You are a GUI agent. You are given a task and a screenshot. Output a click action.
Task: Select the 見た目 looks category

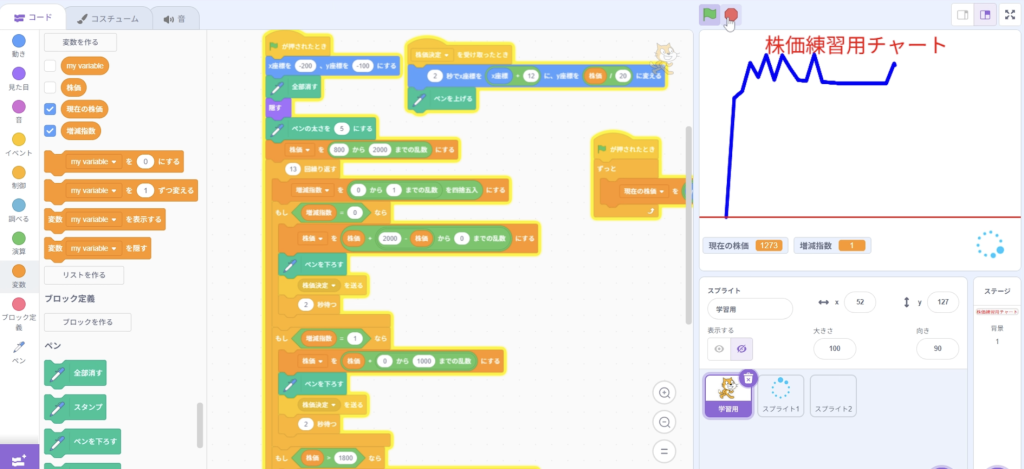click(19, 78)
